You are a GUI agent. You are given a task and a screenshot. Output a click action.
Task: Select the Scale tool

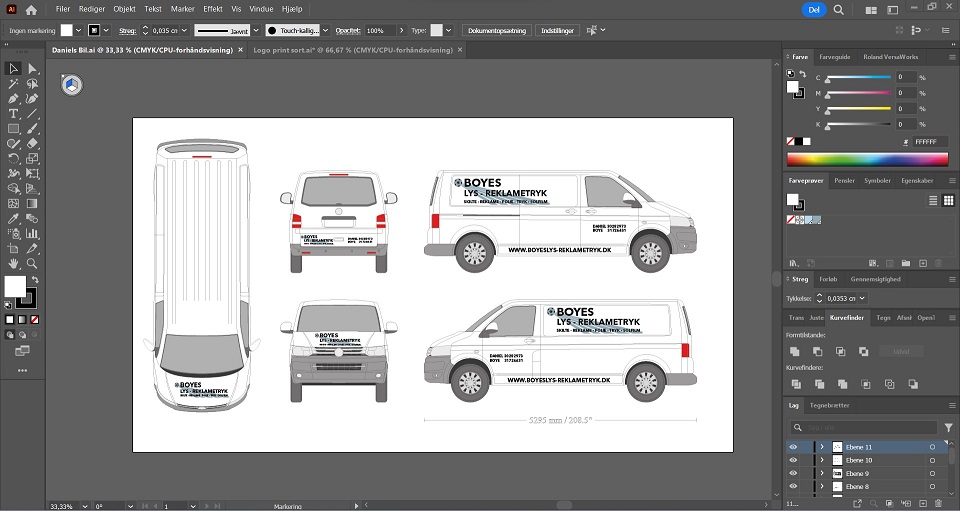[x=32, y=159]
